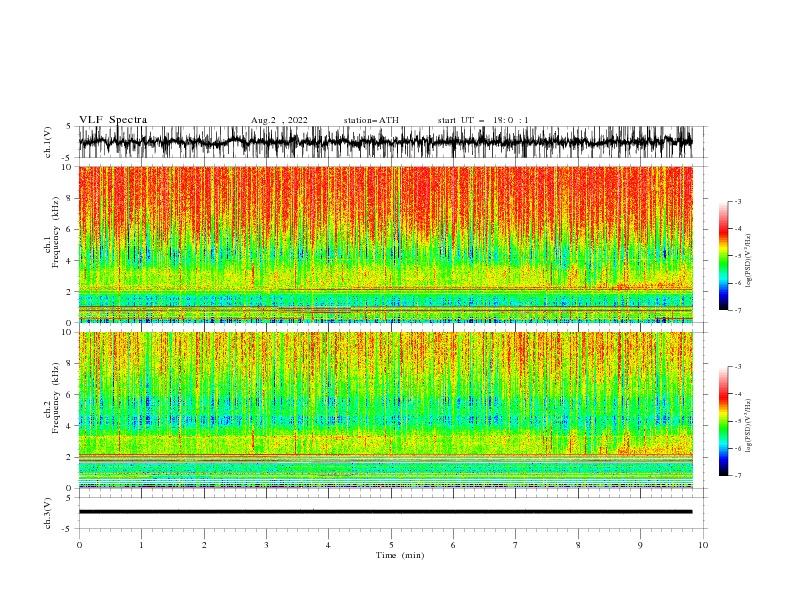Viewport: 792px width, 612px height.
Task: Click the ch.1 color scale bar
Action: [723, 255]
